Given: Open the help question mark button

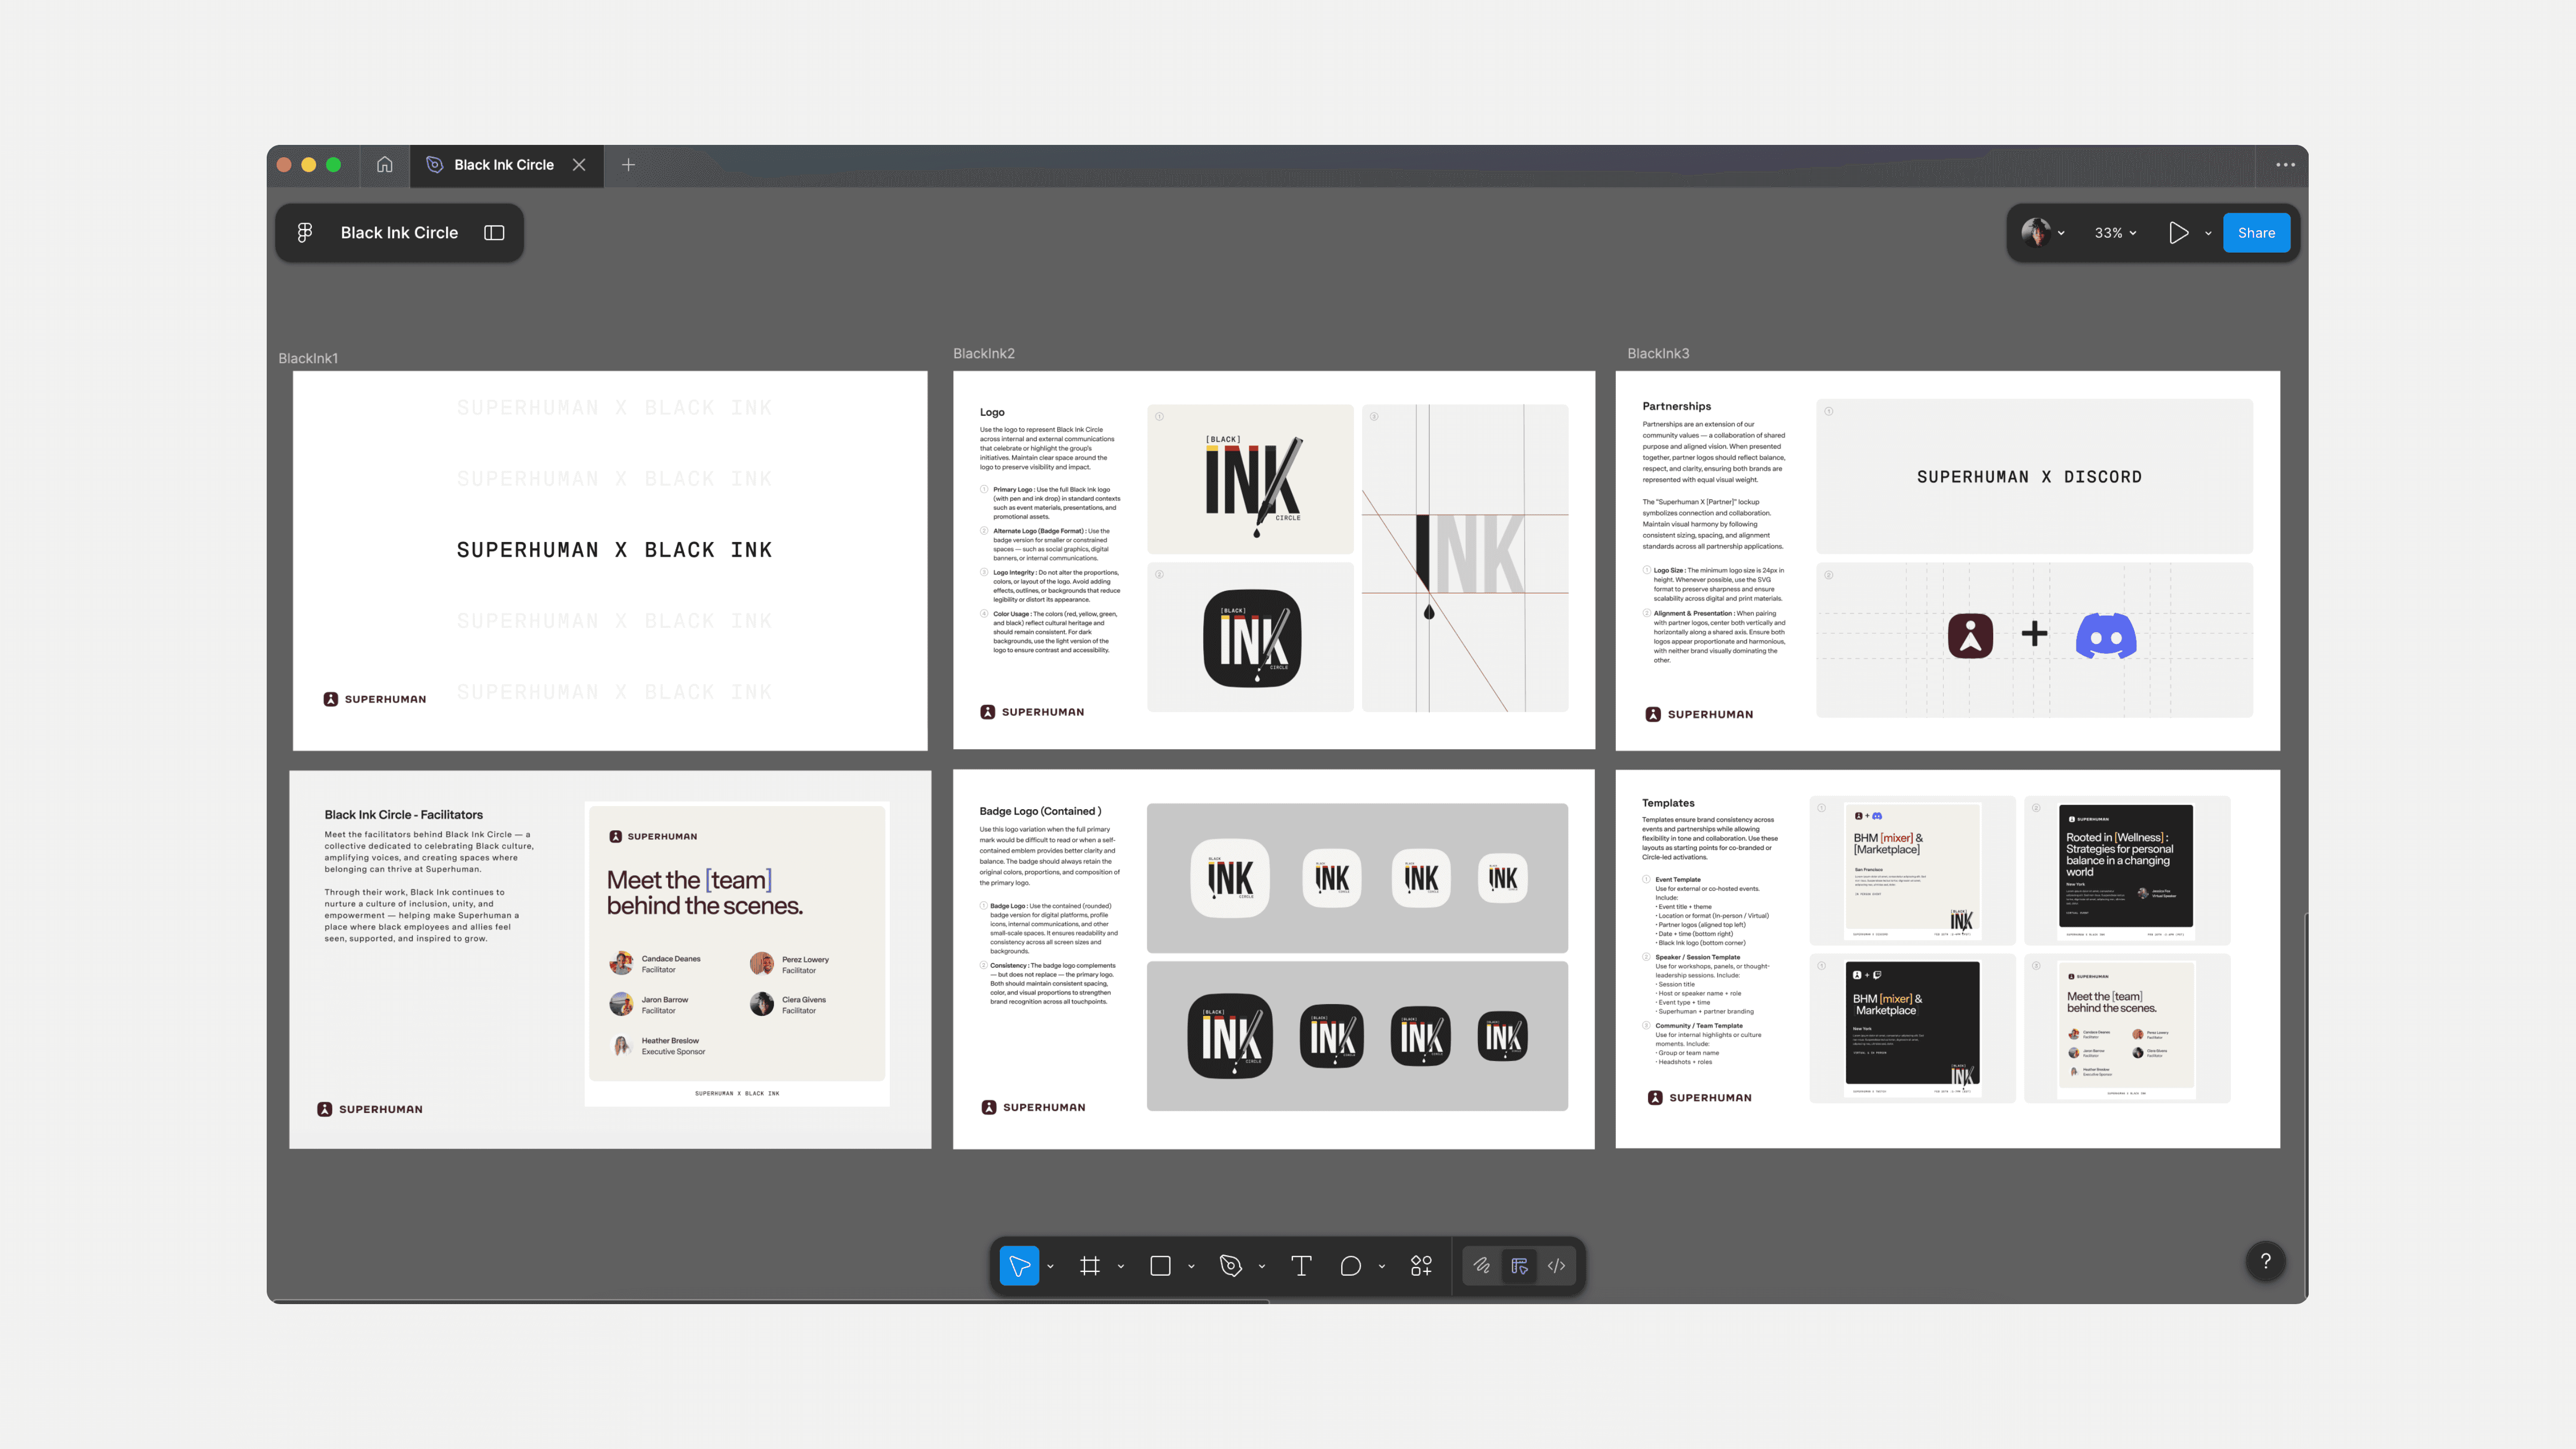Looking at the screenshot, I should 2265,1261.
